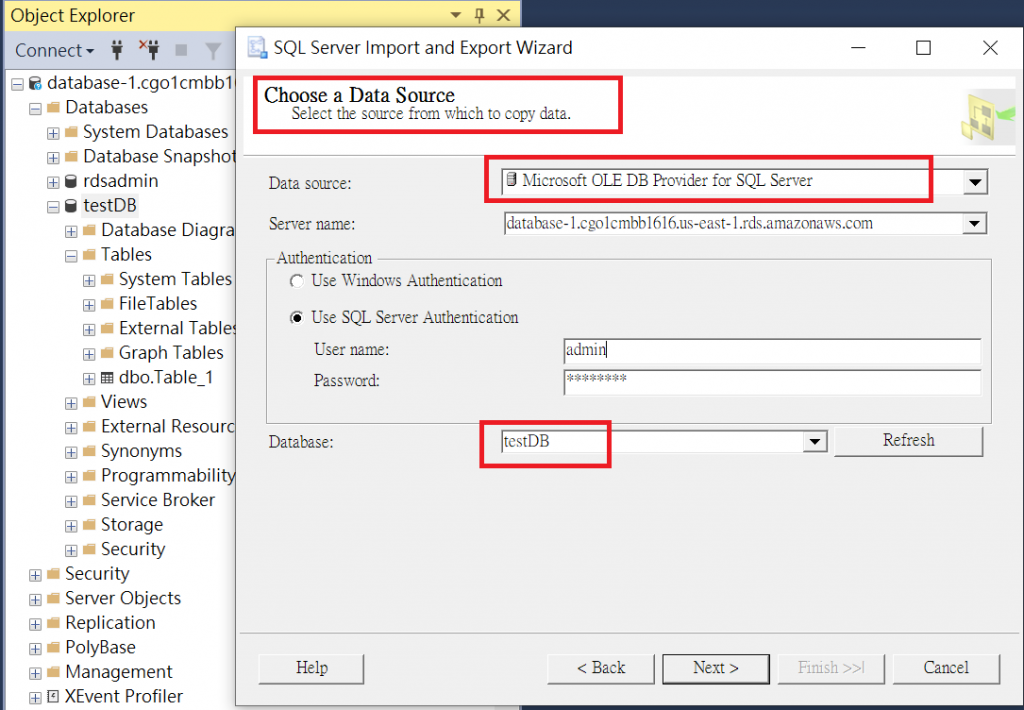Select the Security node under testDB
Viewport: 1024px width, 710px height.
tap(133, 549)
